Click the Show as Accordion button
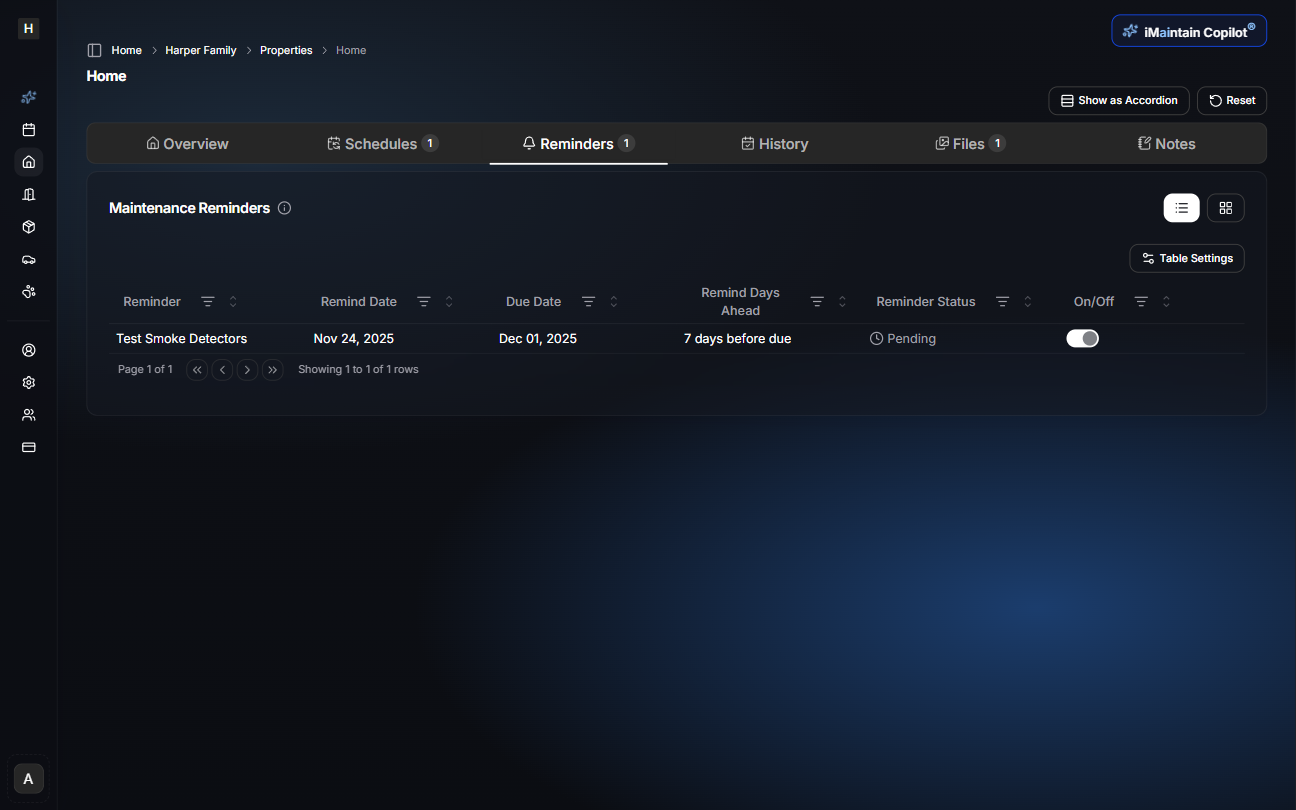 1118,100
